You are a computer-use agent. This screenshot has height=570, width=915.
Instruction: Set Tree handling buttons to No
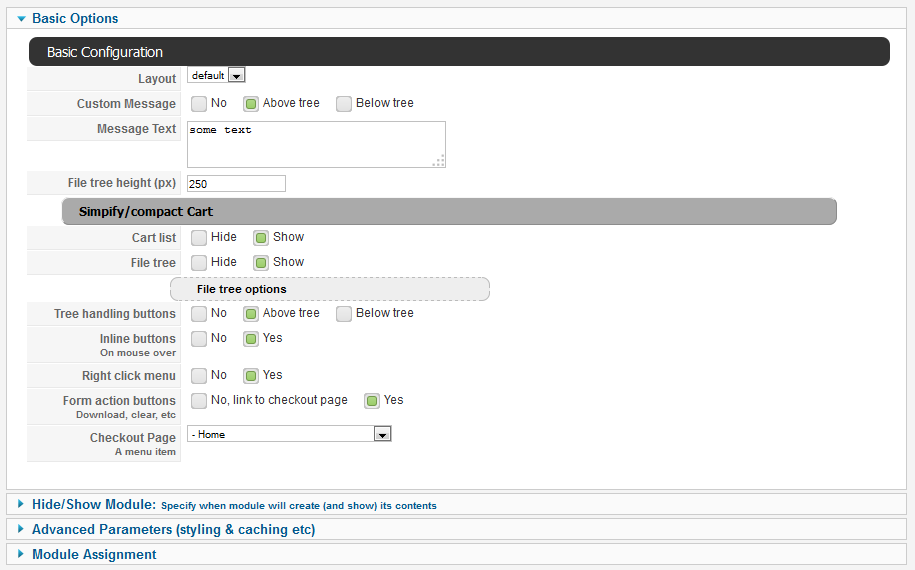pyautogui.click(x=199, y=314)
